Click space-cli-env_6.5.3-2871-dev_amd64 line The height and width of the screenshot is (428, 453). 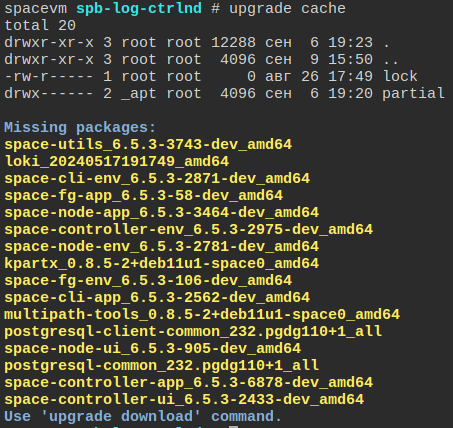(x=157, y=179)
